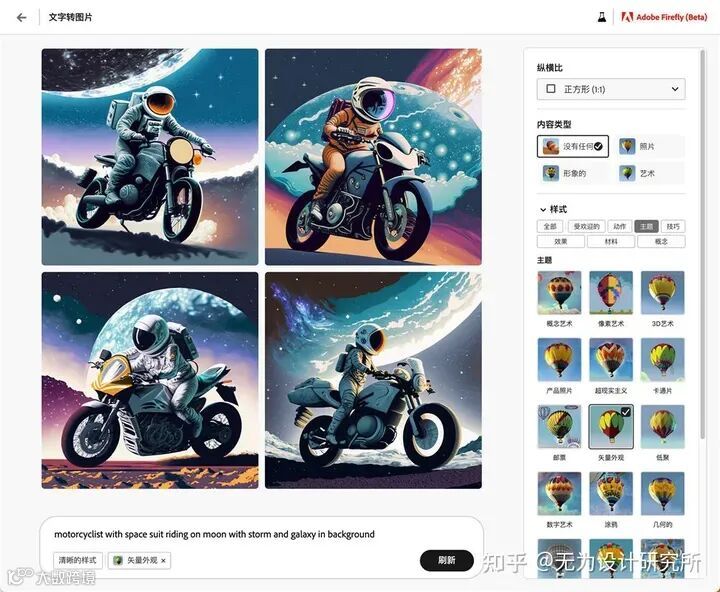
Task: Click the 清晰的样式 button
Action: click(x=78, y=560)
